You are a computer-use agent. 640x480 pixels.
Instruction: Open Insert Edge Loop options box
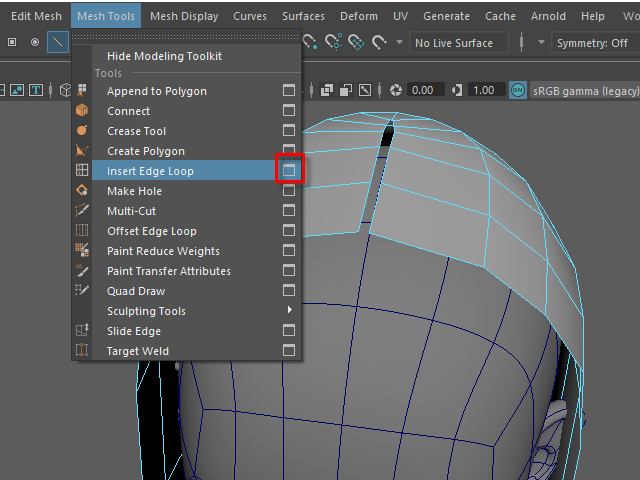289,171
